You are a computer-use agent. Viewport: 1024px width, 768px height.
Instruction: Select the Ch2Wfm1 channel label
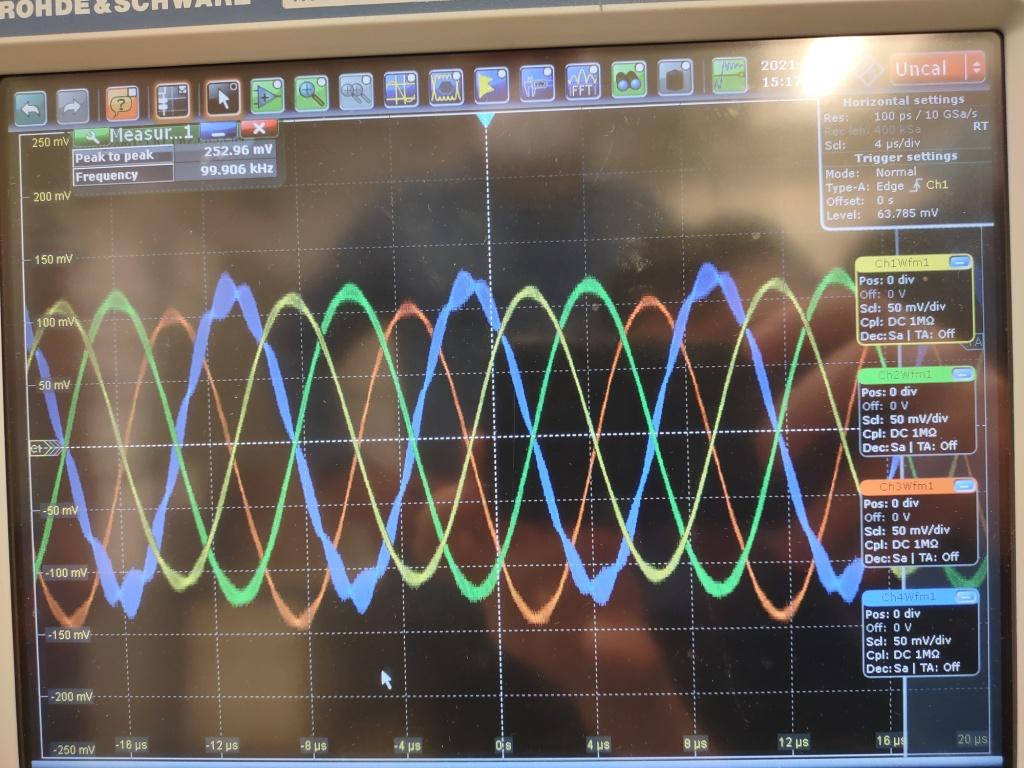tap(904, 375)
